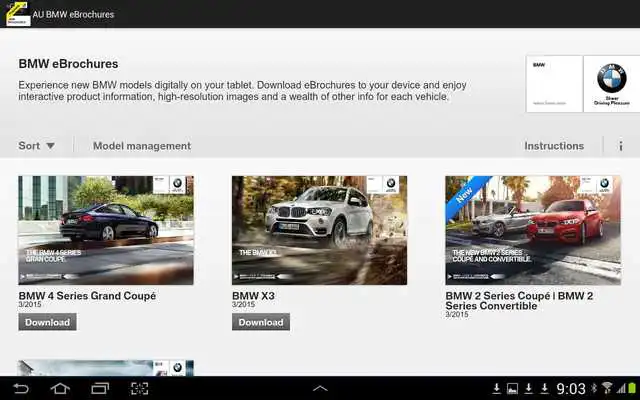Open Model management

click(x=142, y=146)
